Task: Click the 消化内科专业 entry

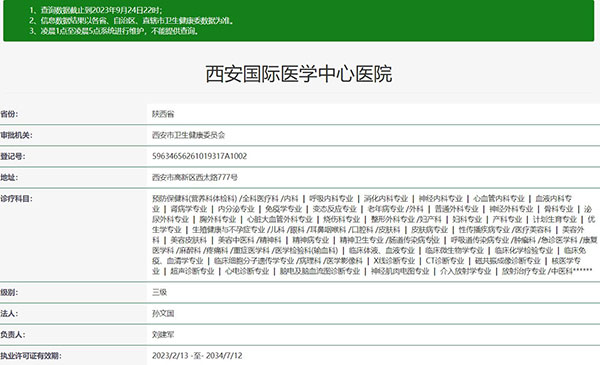Action: coord(386,199)
